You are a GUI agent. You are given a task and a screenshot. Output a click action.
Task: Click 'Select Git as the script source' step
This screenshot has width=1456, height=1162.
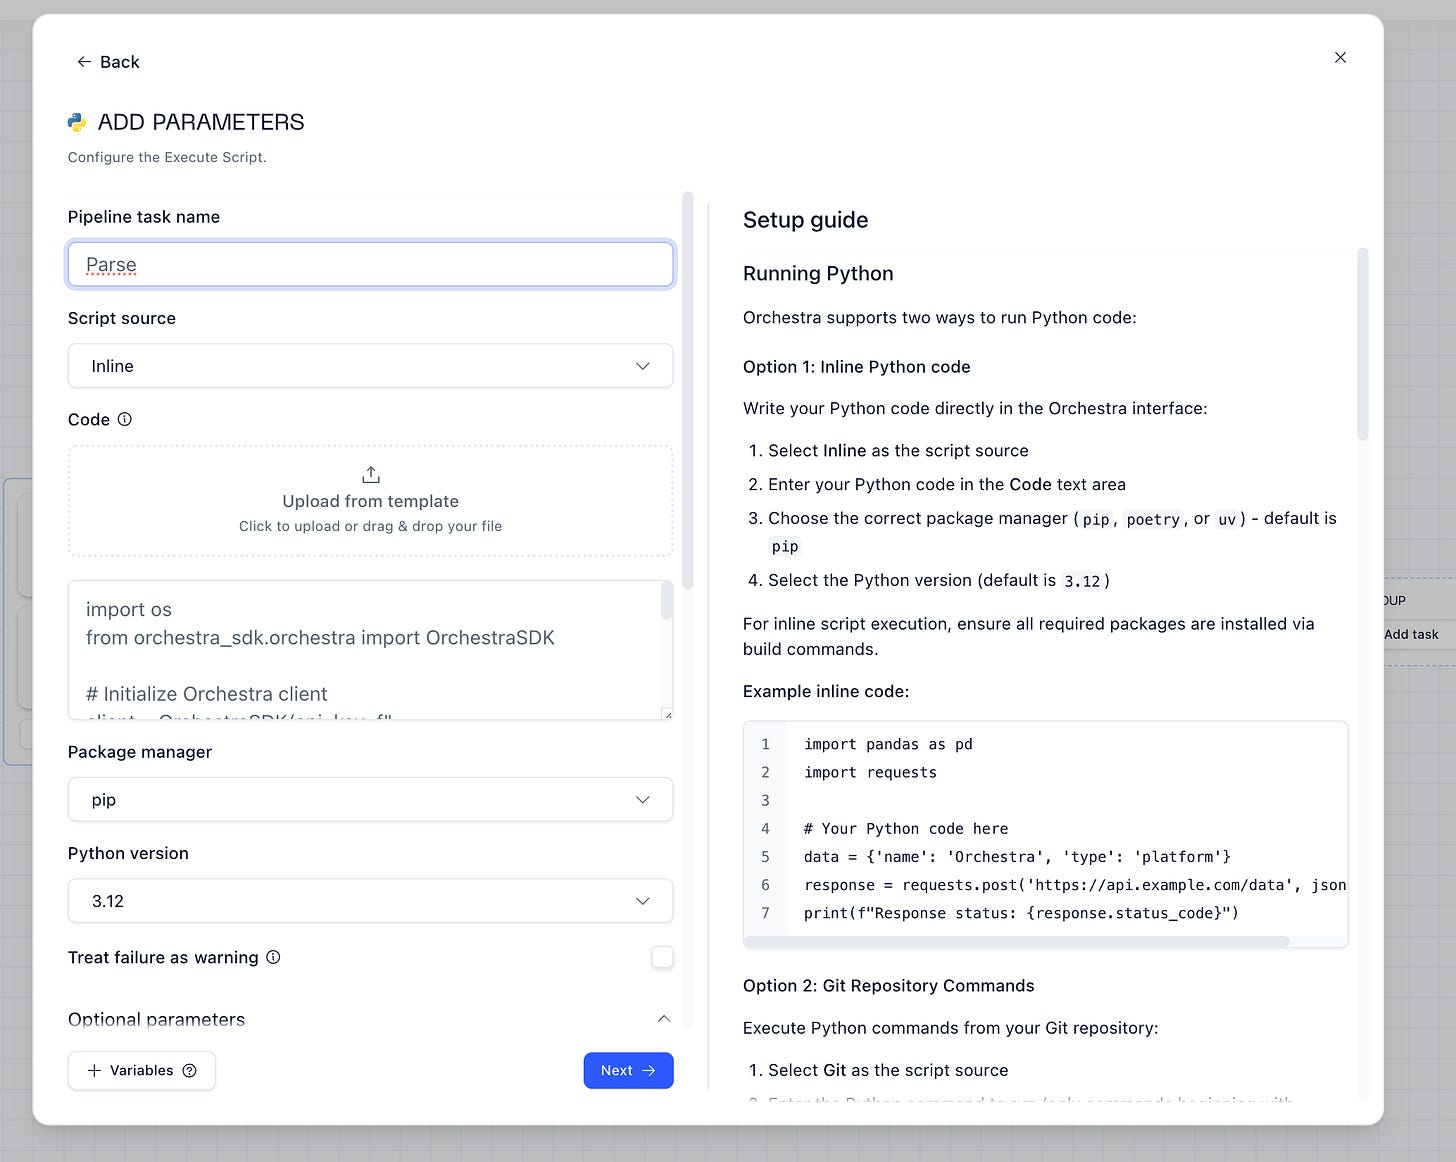coord(888,1070)
